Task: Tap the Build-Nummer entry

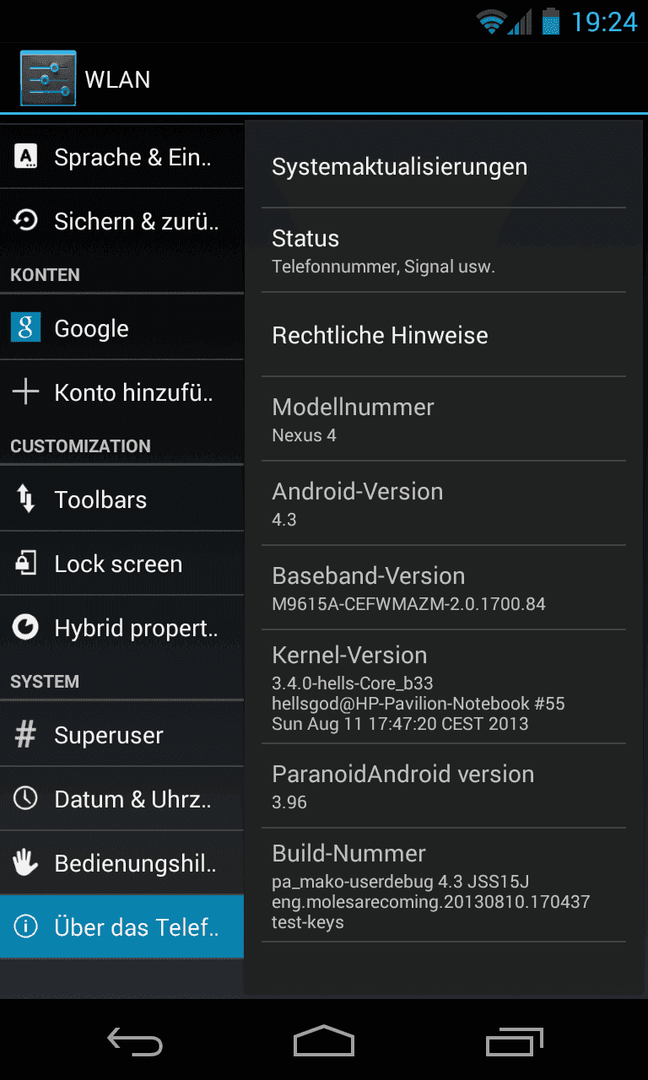Action: pos(443,885)
